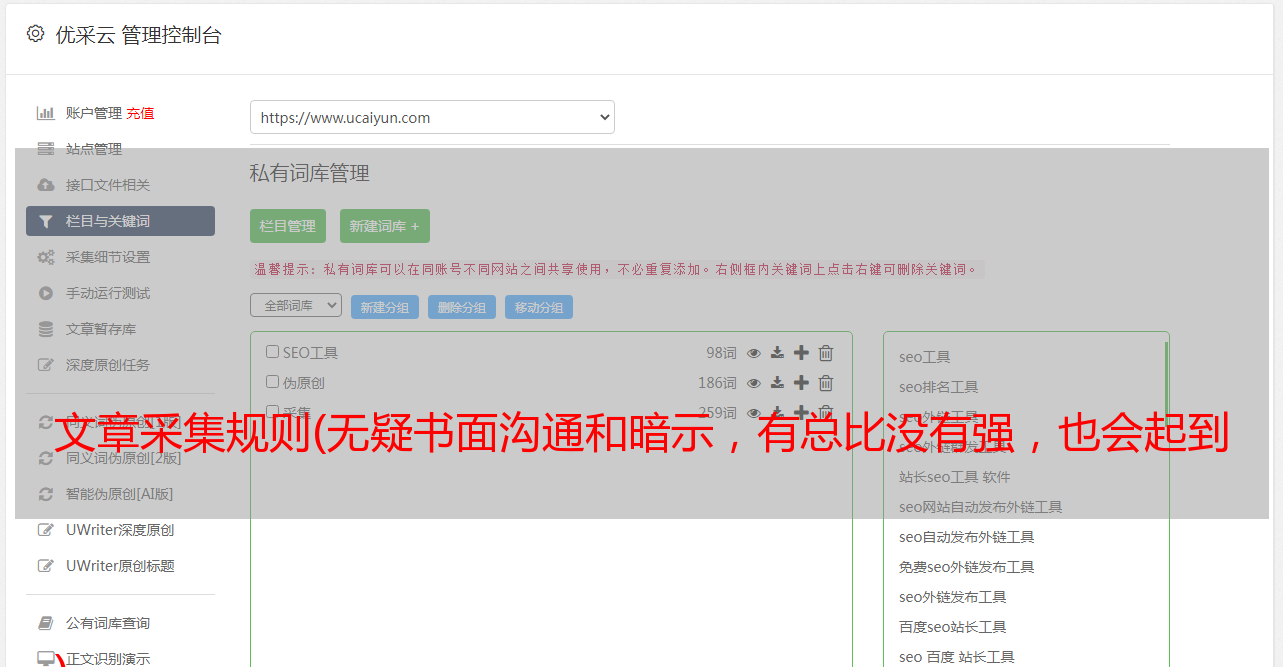Open 公有词库查询 in the sidebar
1283x667 pixels.
pos(108,623)
